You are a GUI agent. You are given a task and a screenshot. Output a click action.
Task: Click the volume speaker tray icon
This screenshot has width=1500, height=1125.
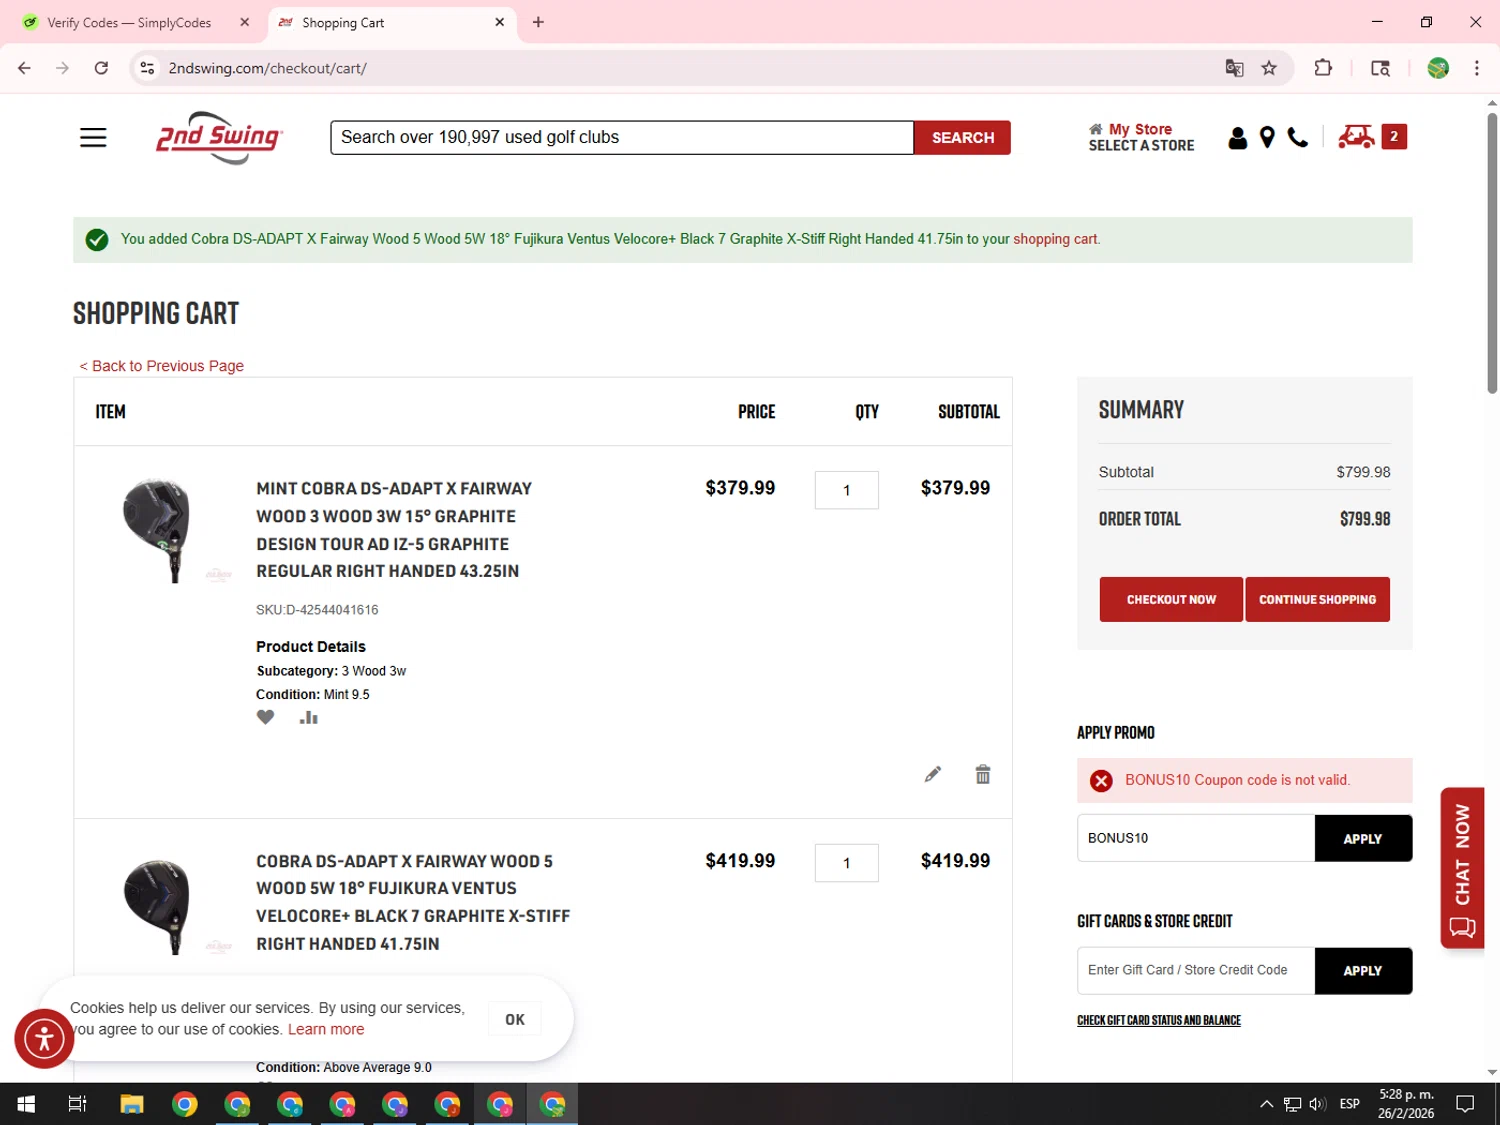(1318, 1104)
